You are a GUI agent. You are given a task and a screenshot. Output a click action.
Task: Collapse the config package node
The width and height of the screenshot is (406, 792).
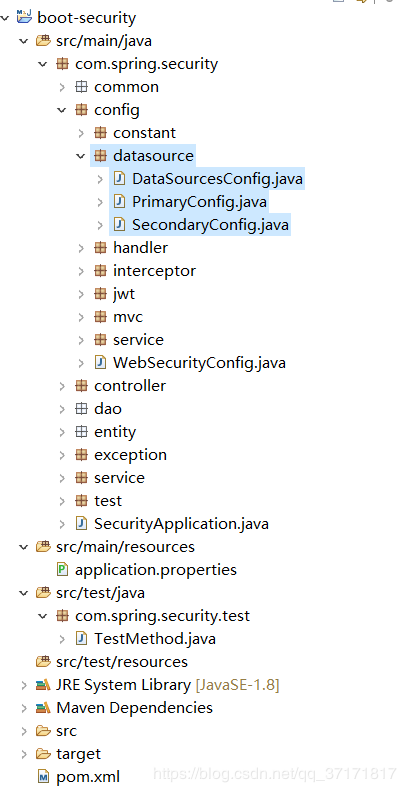pyautogui.click(x=62, y=110)
